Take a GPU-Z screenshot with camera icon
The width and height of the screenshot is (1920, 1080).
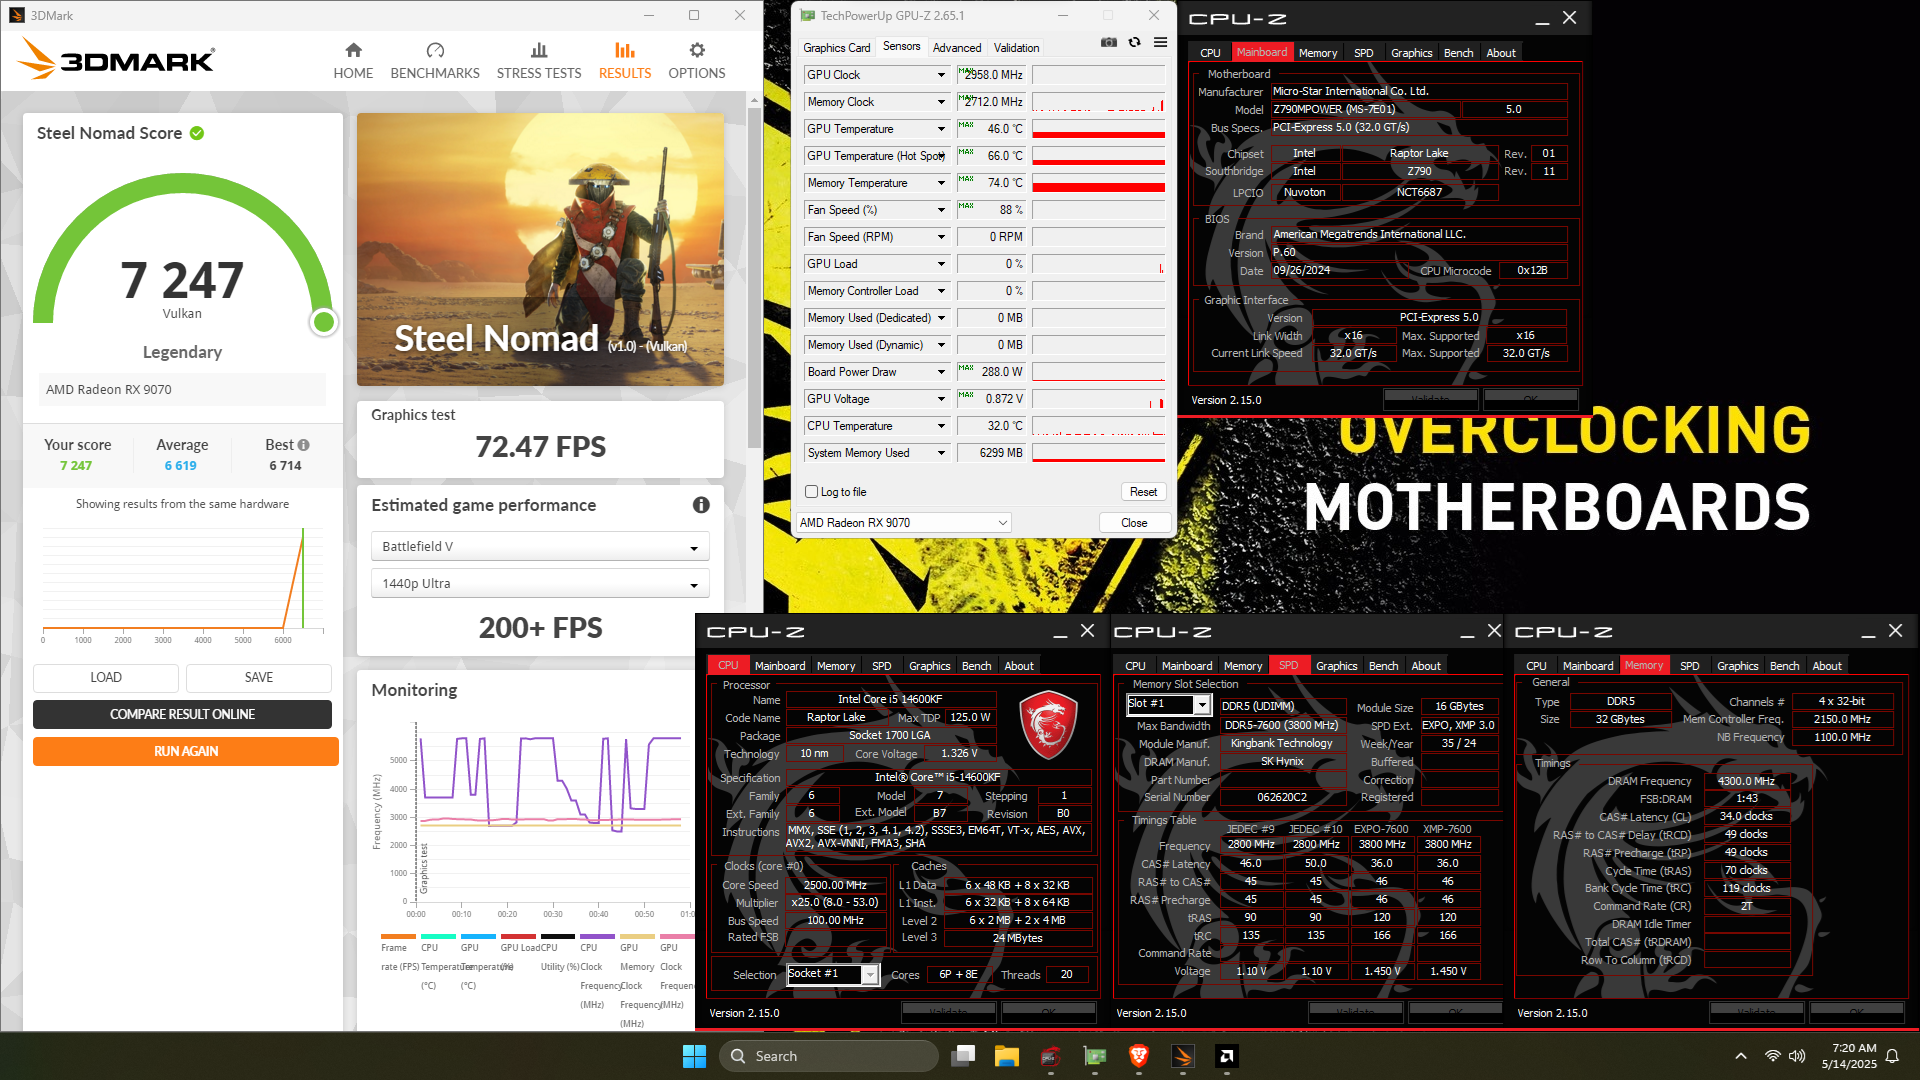click(x=1109, y=42)
